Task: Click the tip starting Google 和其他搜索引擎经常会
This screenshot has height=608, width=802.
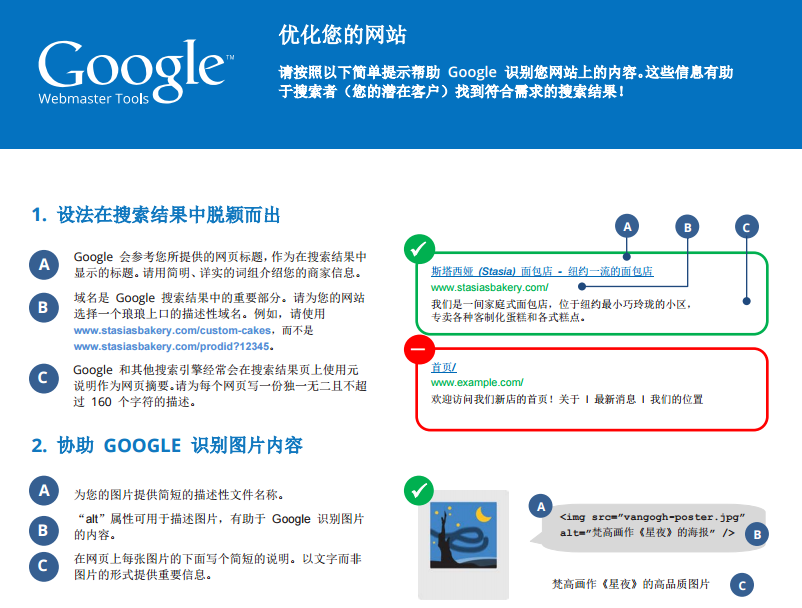Action: 220,386
